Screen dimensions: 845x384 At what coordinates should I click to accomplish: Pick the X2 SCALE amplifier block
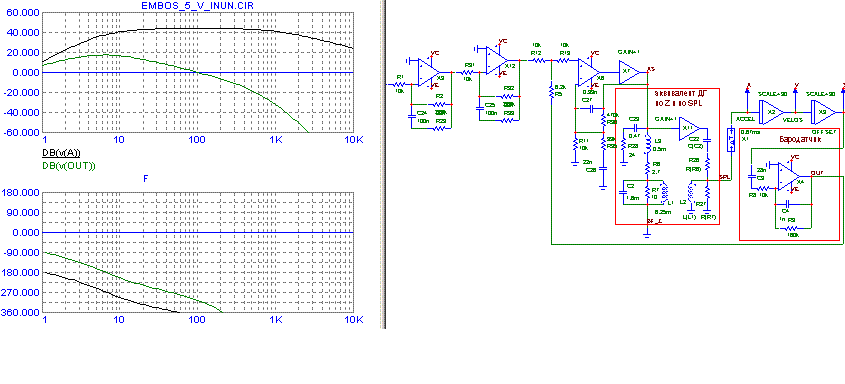[x=772, y=112]
